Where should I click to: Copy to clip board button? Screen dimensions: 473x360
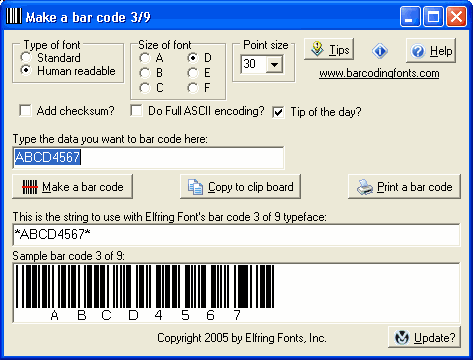point(240,187)
